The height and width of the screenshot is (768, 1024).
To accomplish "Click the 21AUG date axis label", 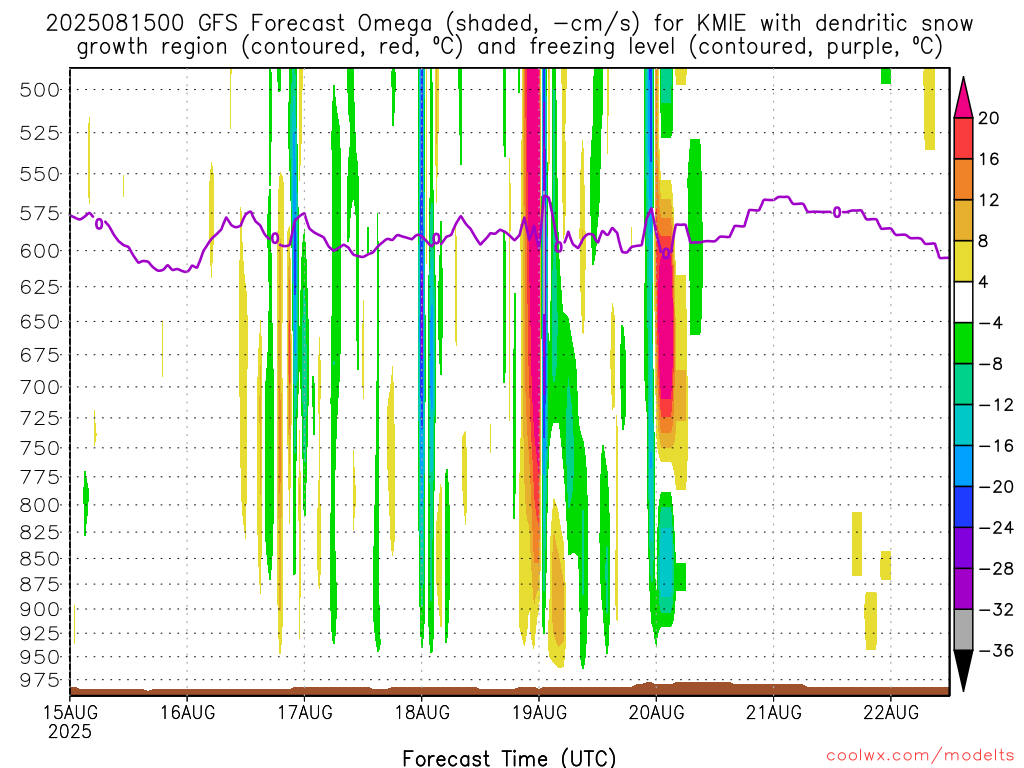I will point(774,712).
